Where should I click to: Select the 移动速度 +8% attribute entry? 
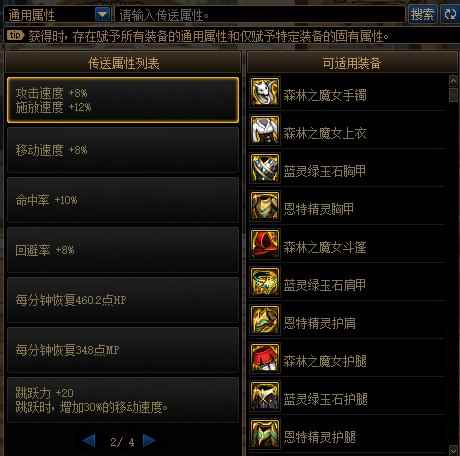(x=123, y=150)
